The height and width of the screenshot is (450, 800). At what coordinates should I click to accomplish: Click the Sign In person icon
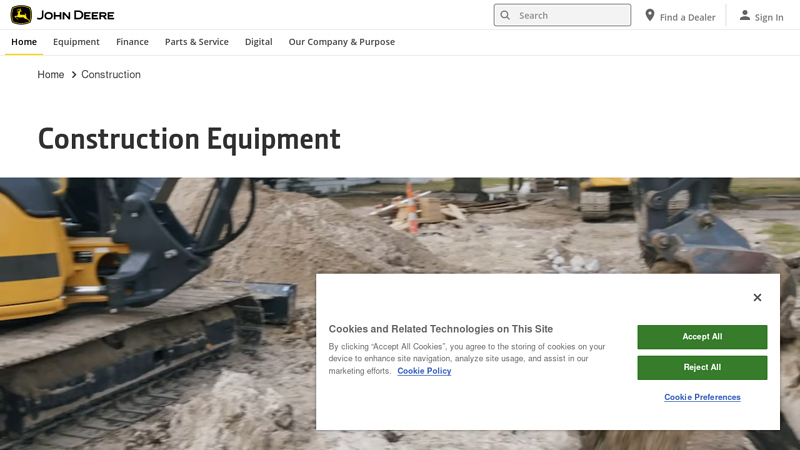click(x=745, y=15)
